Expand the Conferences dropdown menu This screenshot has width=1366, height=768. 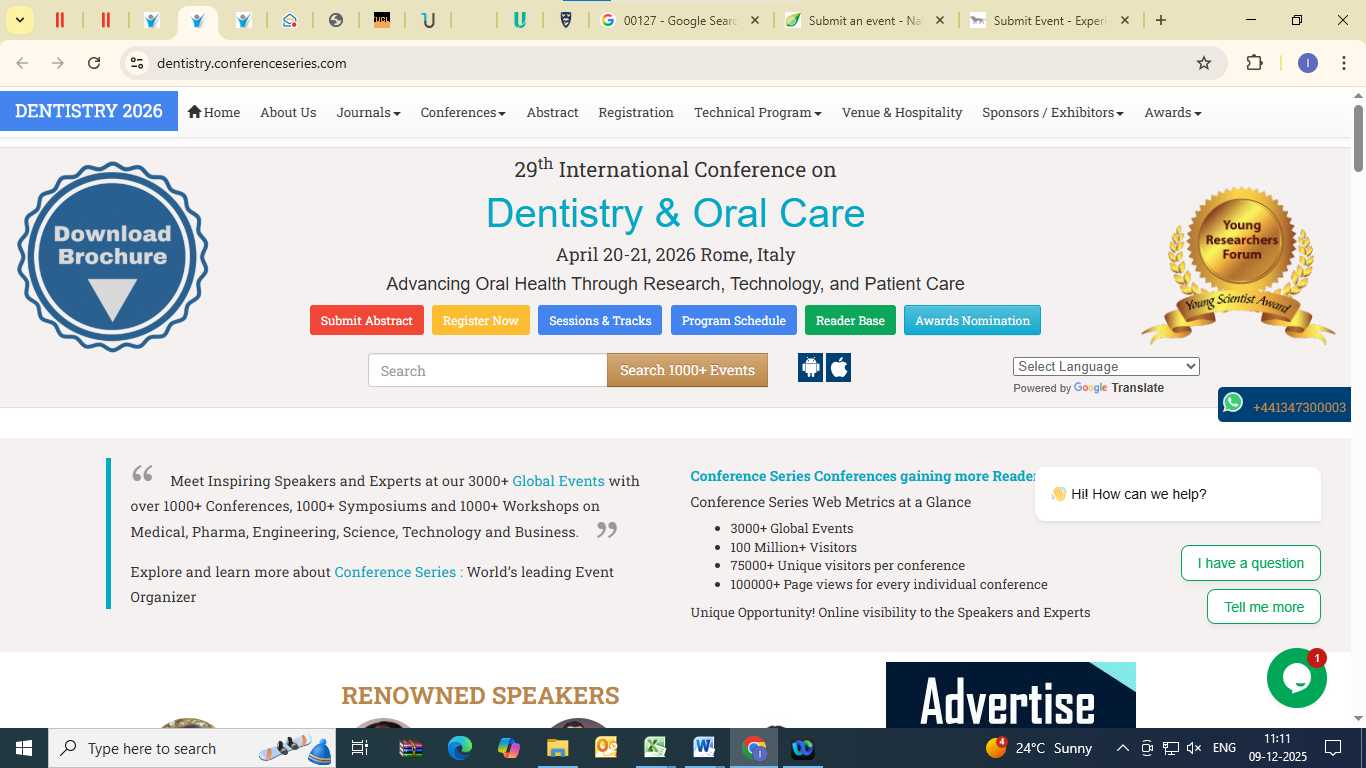click(463, 112)
